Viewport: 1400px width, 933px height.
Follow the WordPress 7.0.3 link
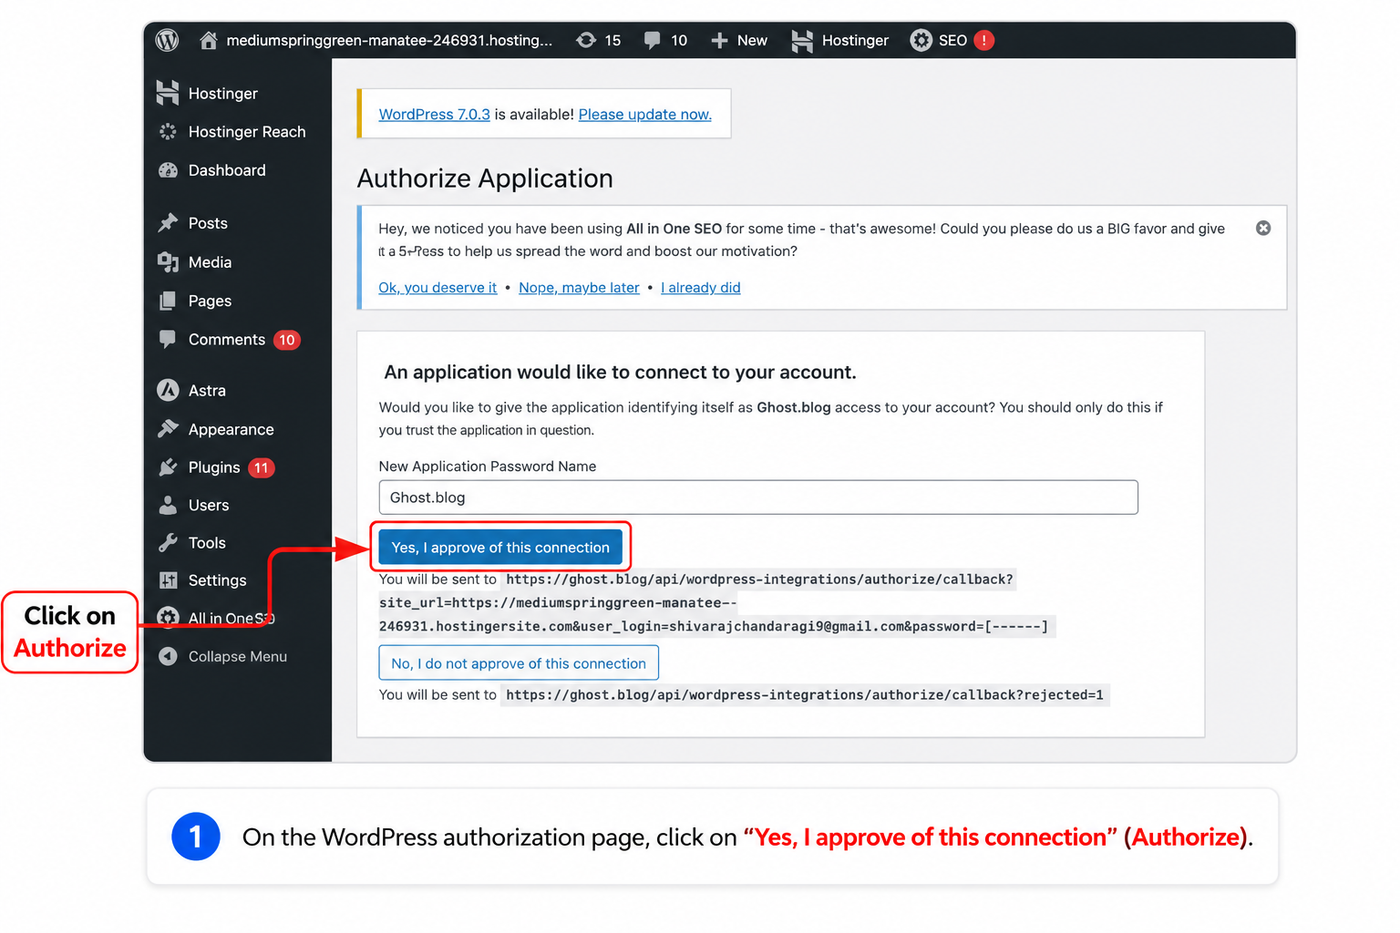click(x=434, y=114)
